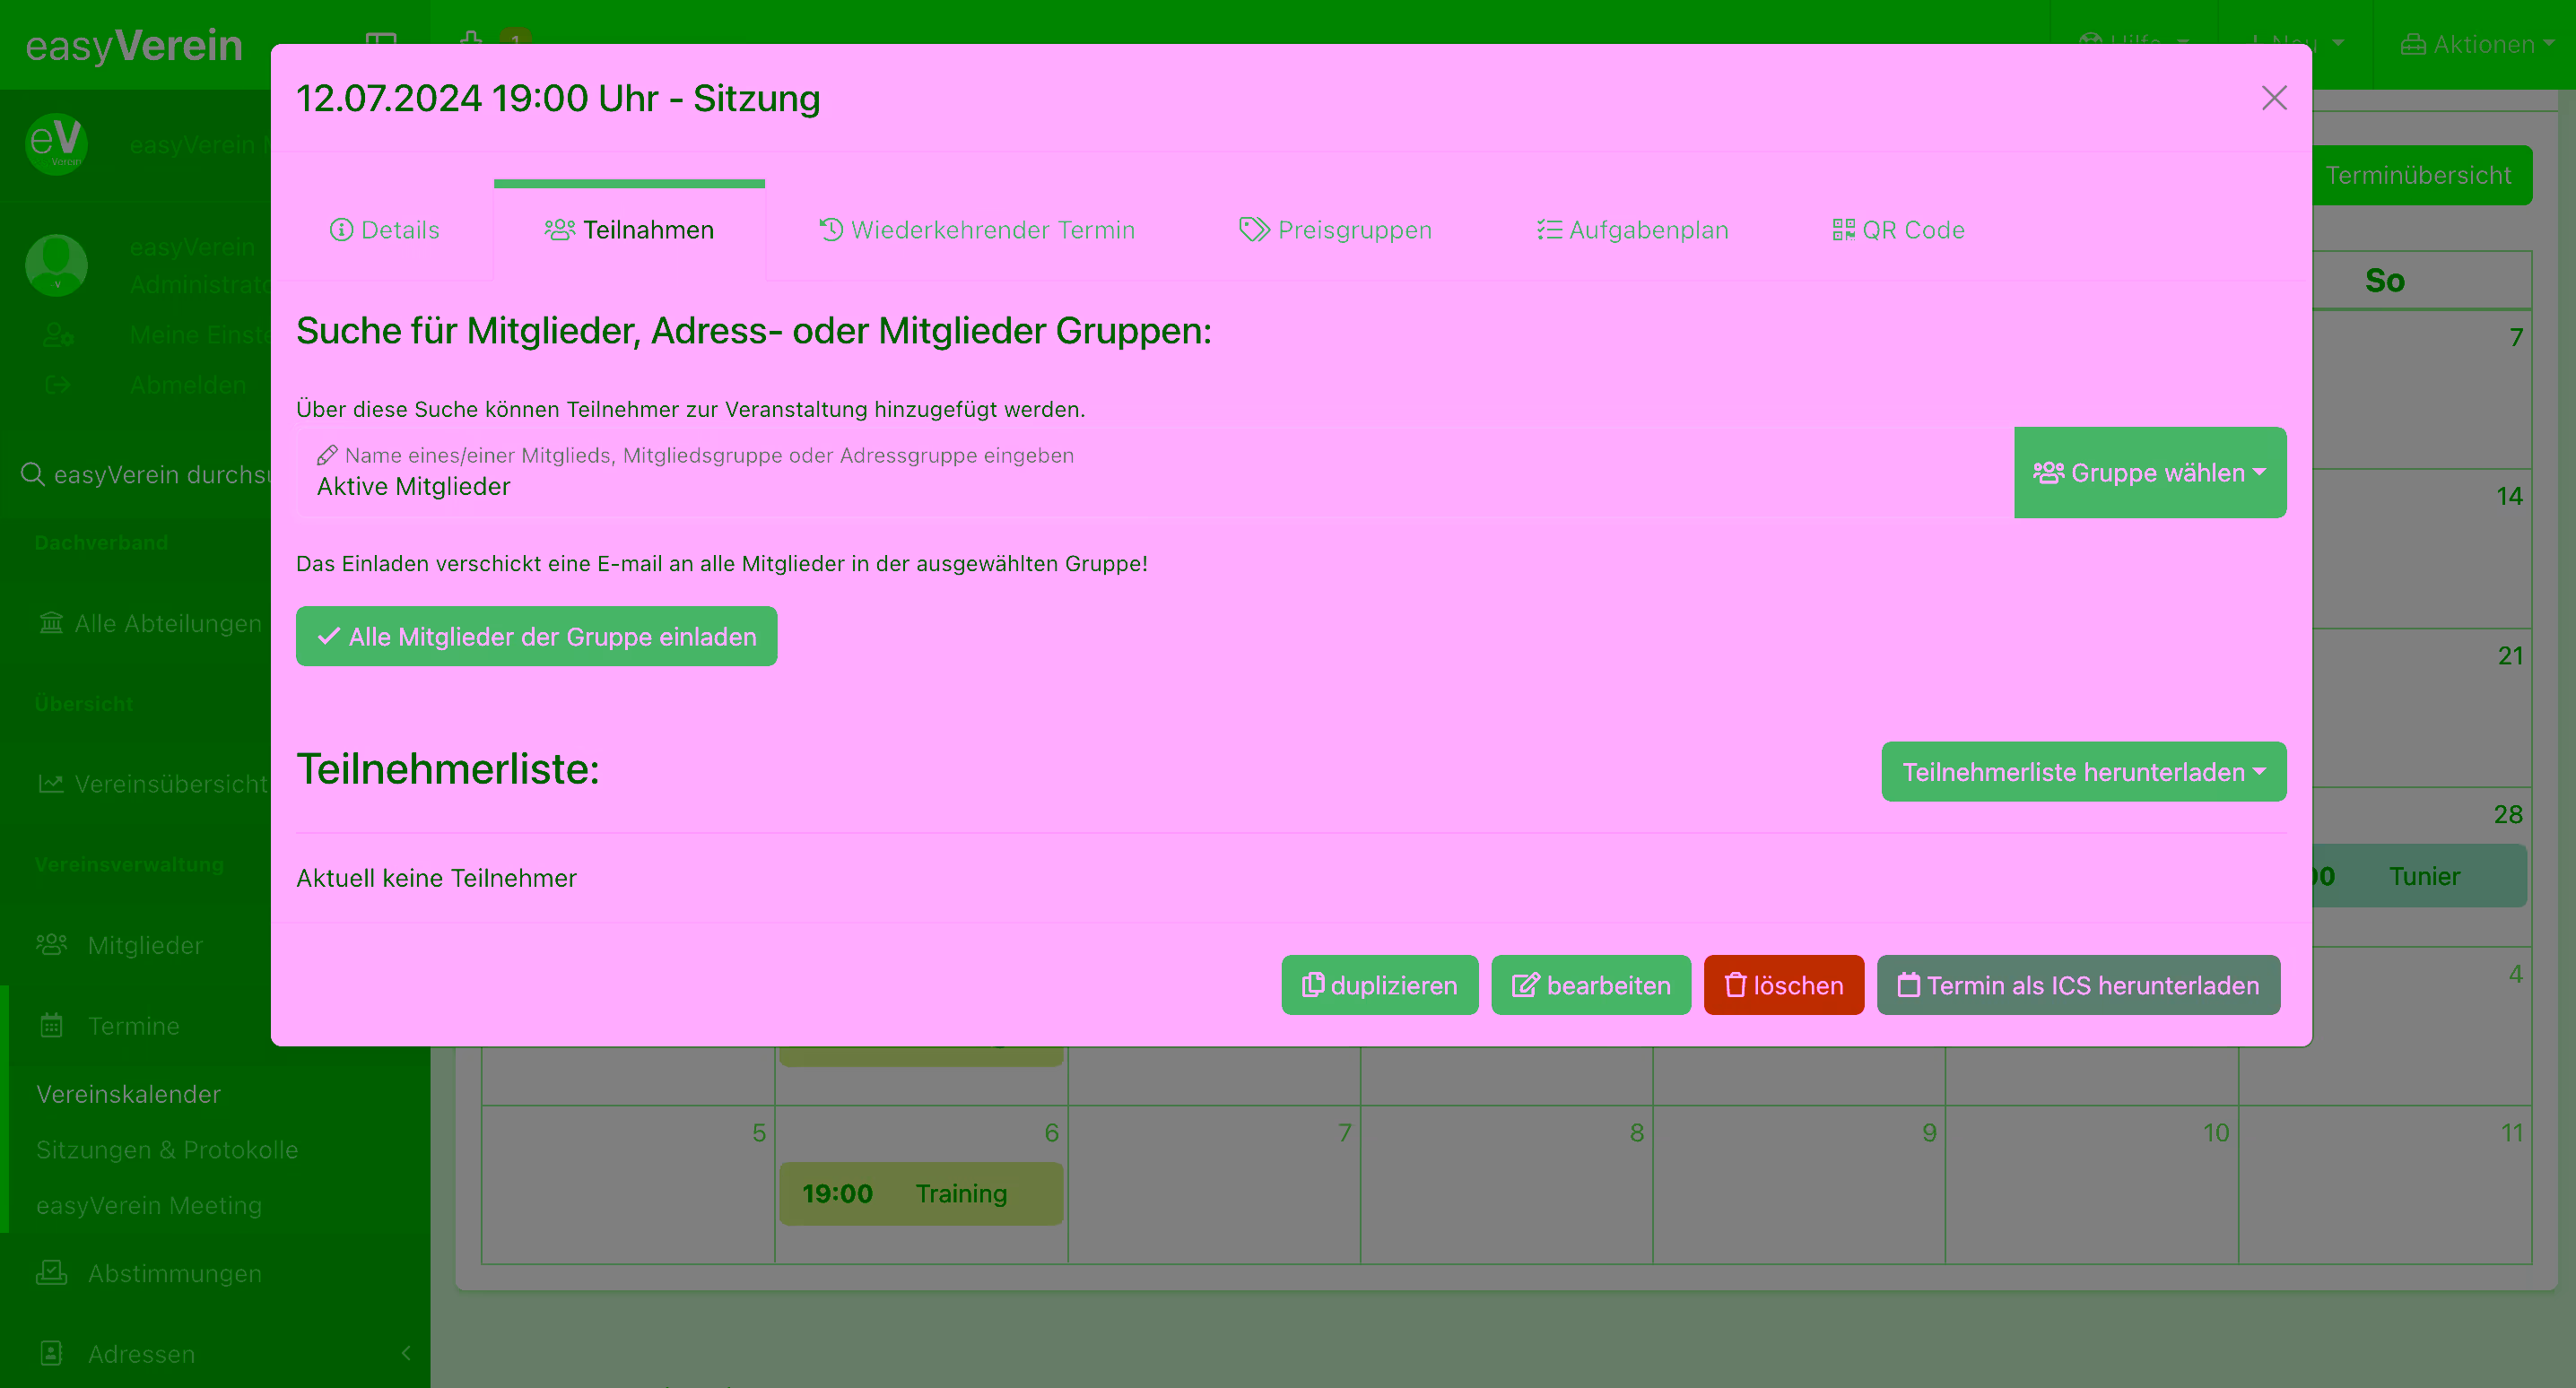This screenshot has height=1388, width=2576.
Task: Open Teilnehmerliste herunterladen dropdown
Action: pos(2083,772)
